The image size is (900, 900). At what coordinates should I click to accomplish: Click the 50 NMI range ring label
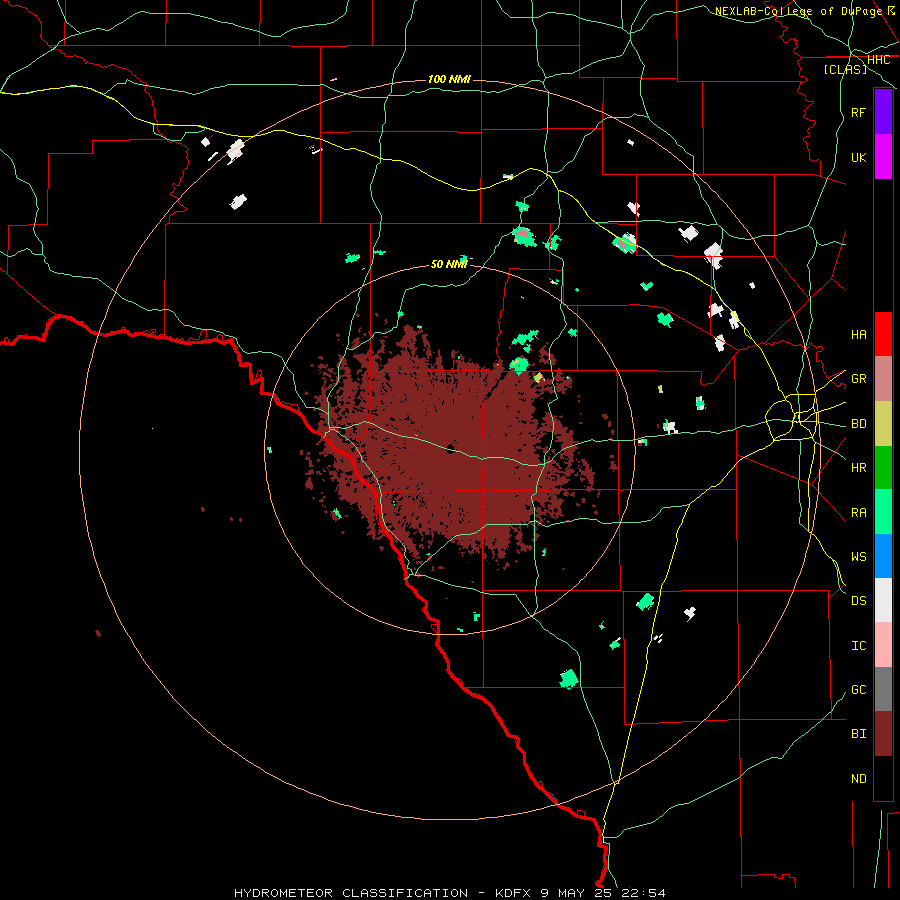449,264
